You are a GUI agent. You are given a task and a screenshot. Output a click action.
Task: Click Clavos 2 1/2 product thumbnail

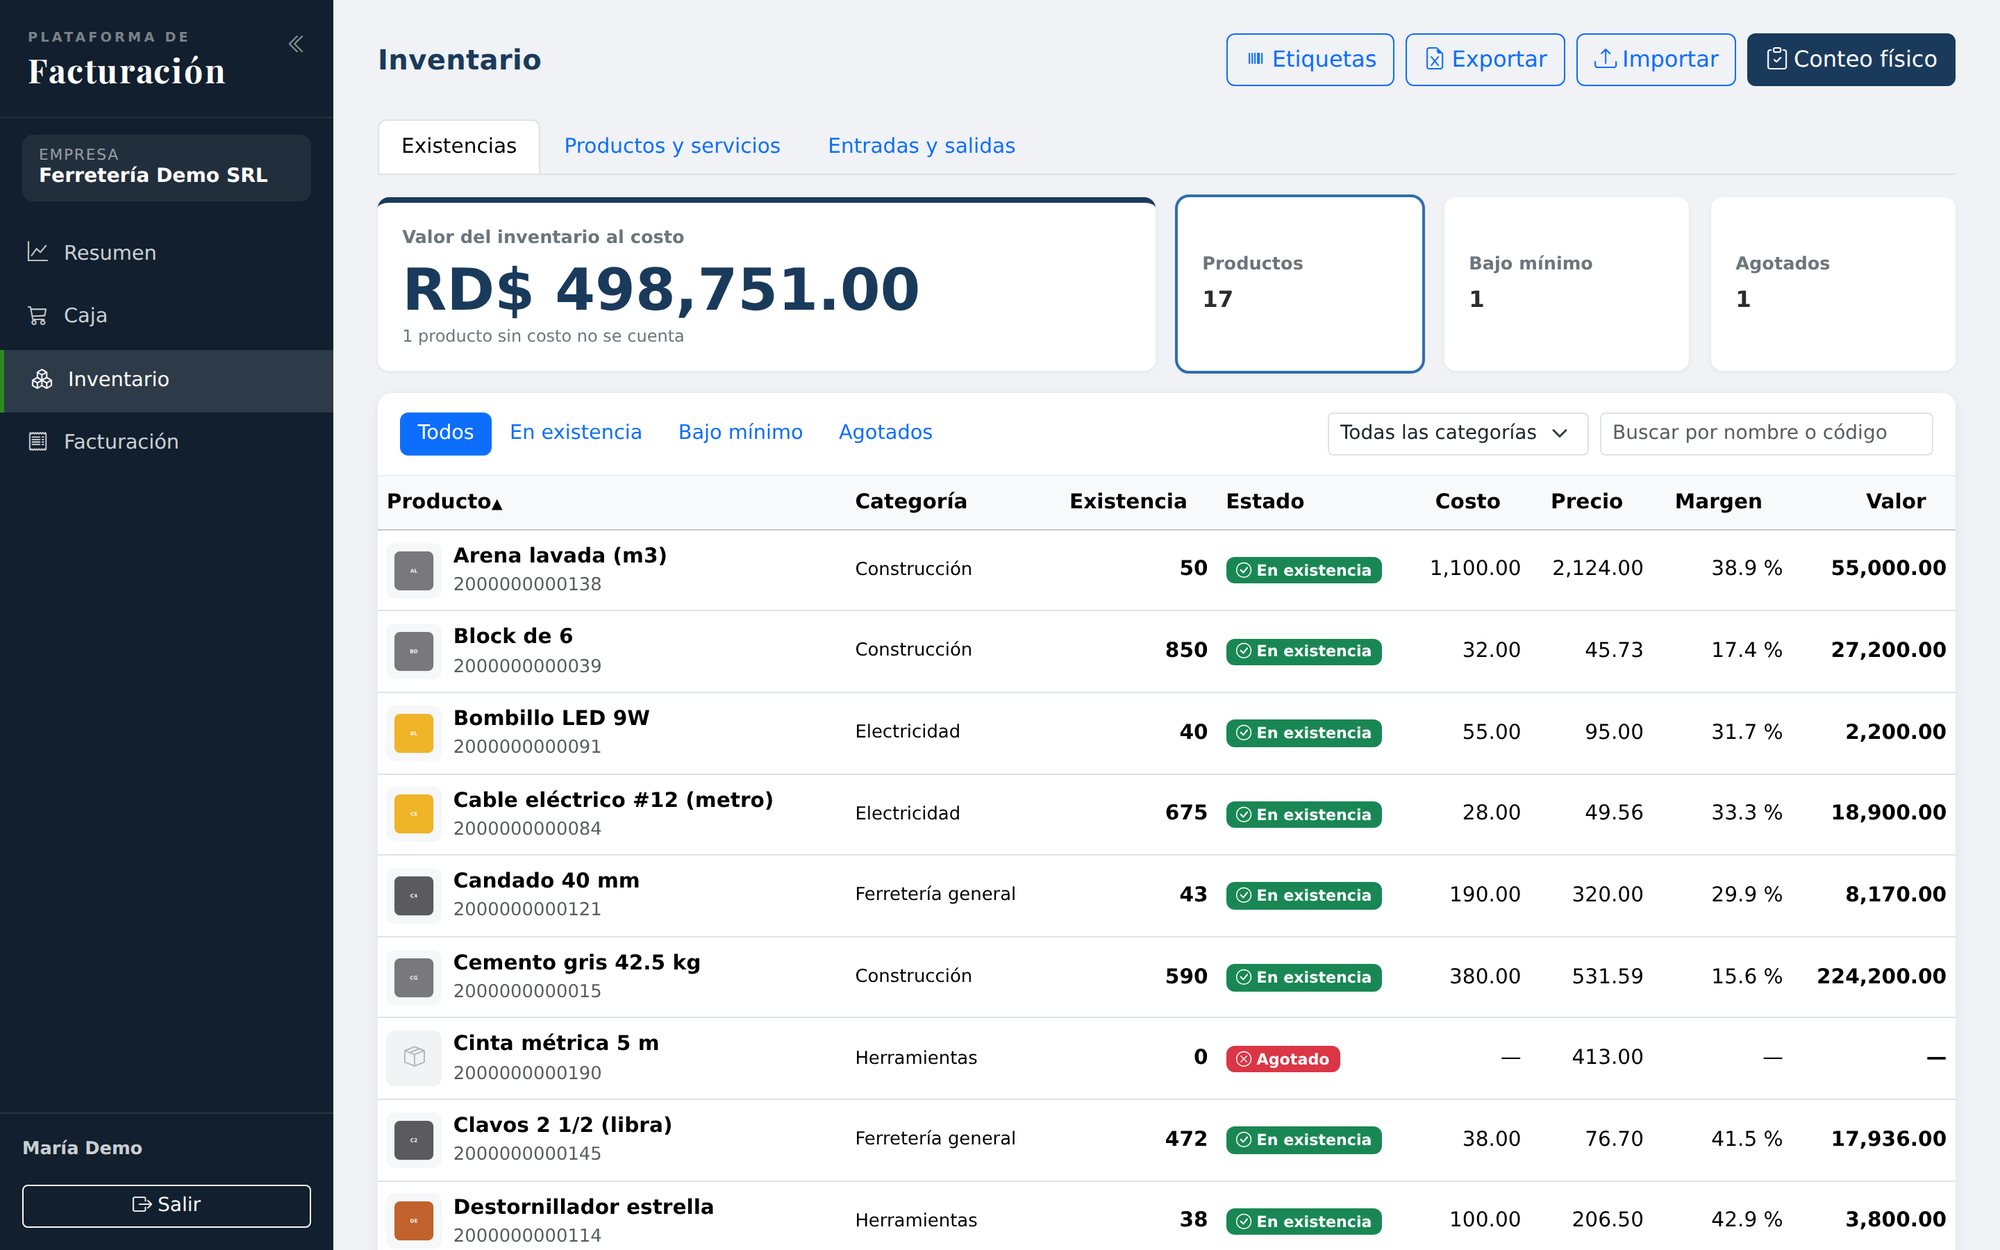pyautogui.click(x=414, y=1140)
